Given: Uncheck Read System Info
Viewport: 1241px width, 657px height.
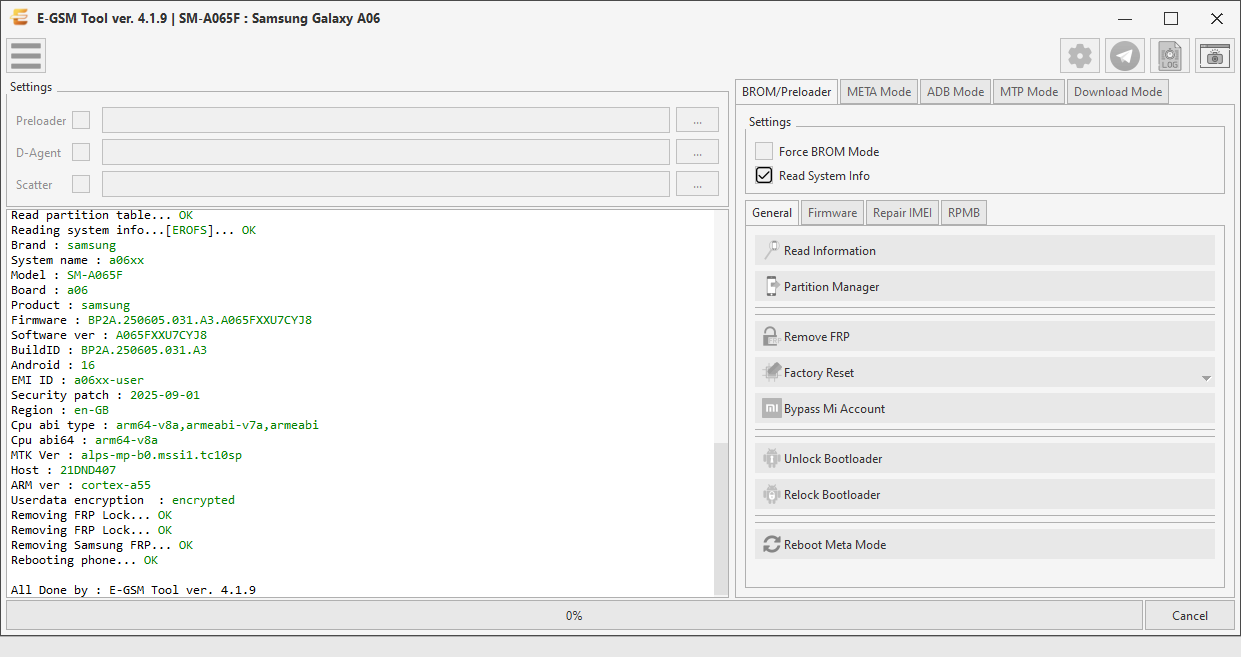Looking at the screenshot, I should coord(764,175).
